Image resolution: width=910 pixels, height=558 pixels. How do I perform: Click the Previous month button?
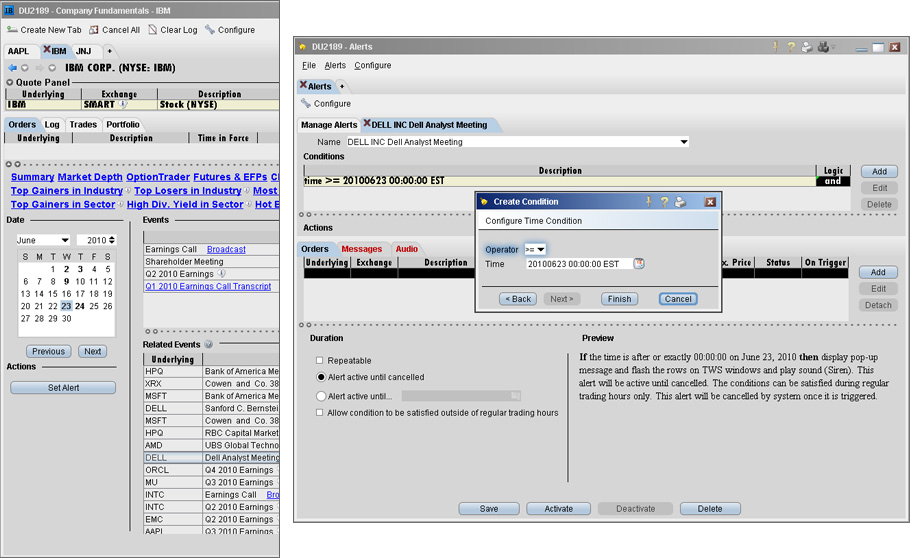pos(49,351)
